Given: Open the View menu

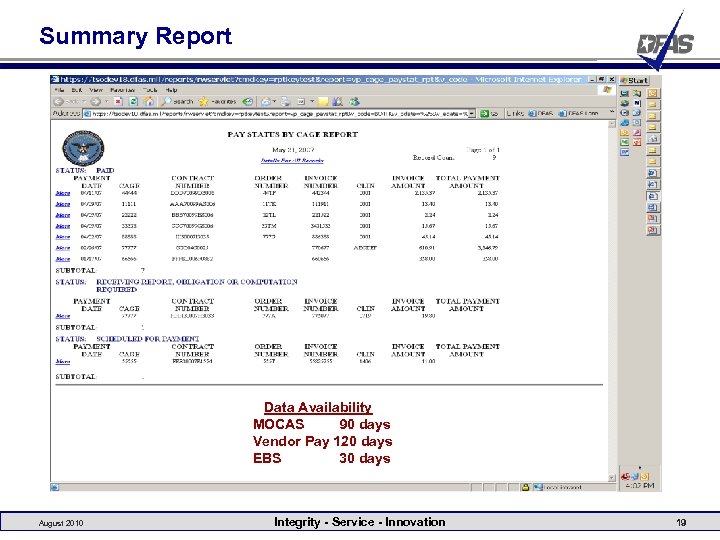Looking at the screenshot, I should tap(96, 90).
